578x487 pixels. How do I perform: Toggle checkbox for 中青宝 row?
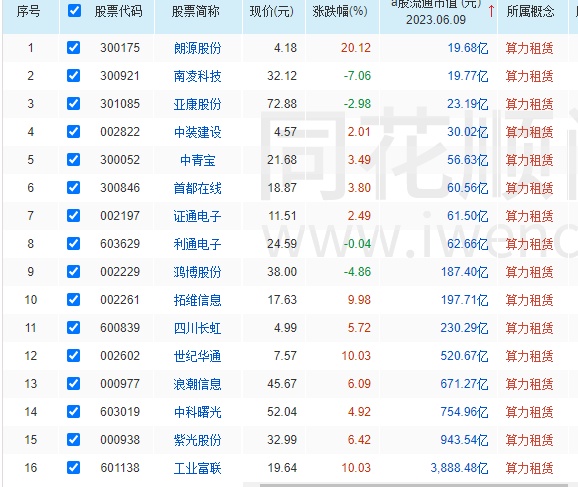(x=73, y=160)
